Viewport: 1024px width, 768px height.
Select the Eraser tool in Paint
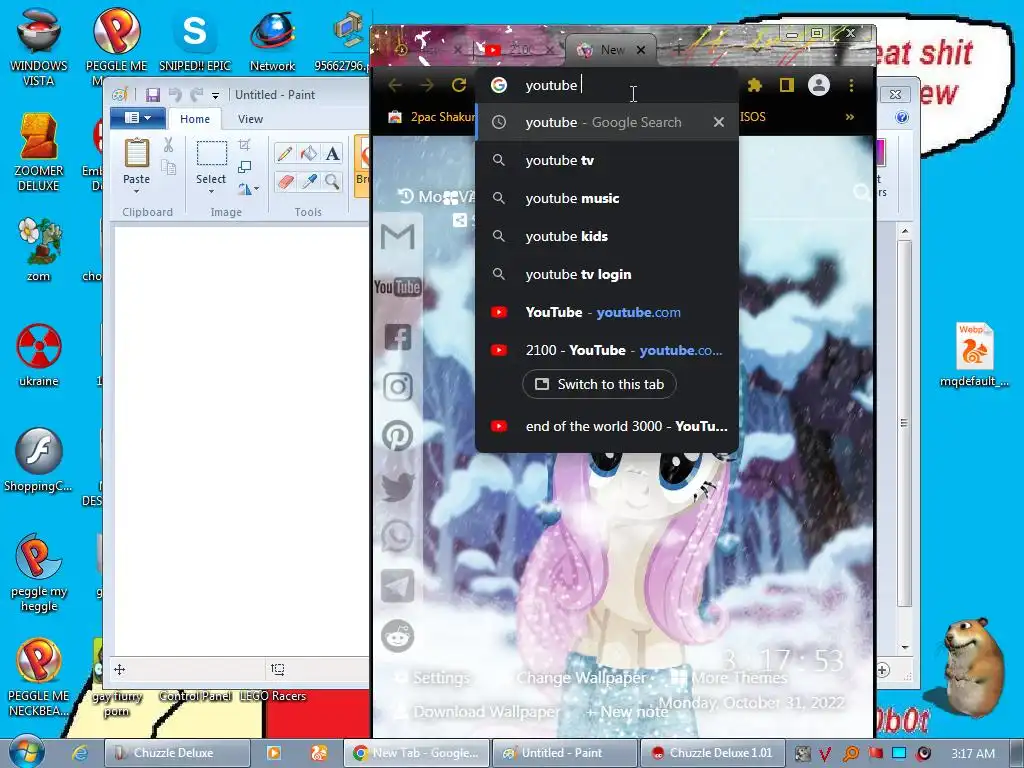285,181
